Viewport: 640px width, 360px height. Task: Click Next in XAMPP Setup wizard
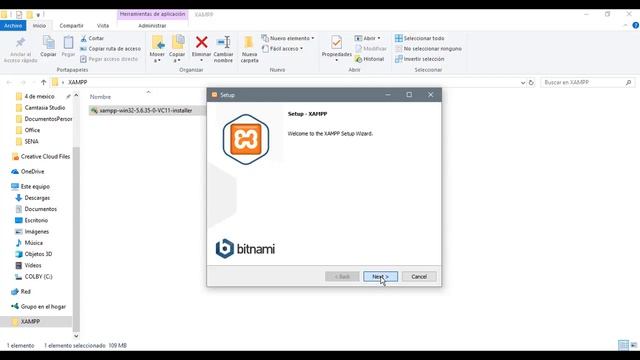(380, 276)
